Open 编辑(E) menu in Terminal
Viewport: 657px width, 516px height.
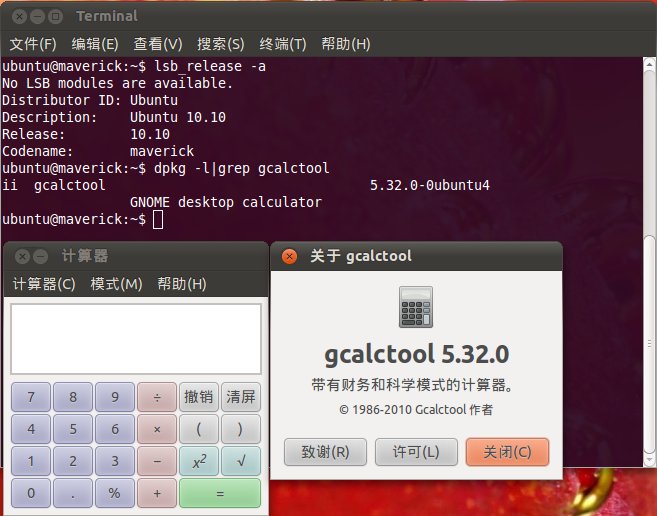click(x=95, y=44)
